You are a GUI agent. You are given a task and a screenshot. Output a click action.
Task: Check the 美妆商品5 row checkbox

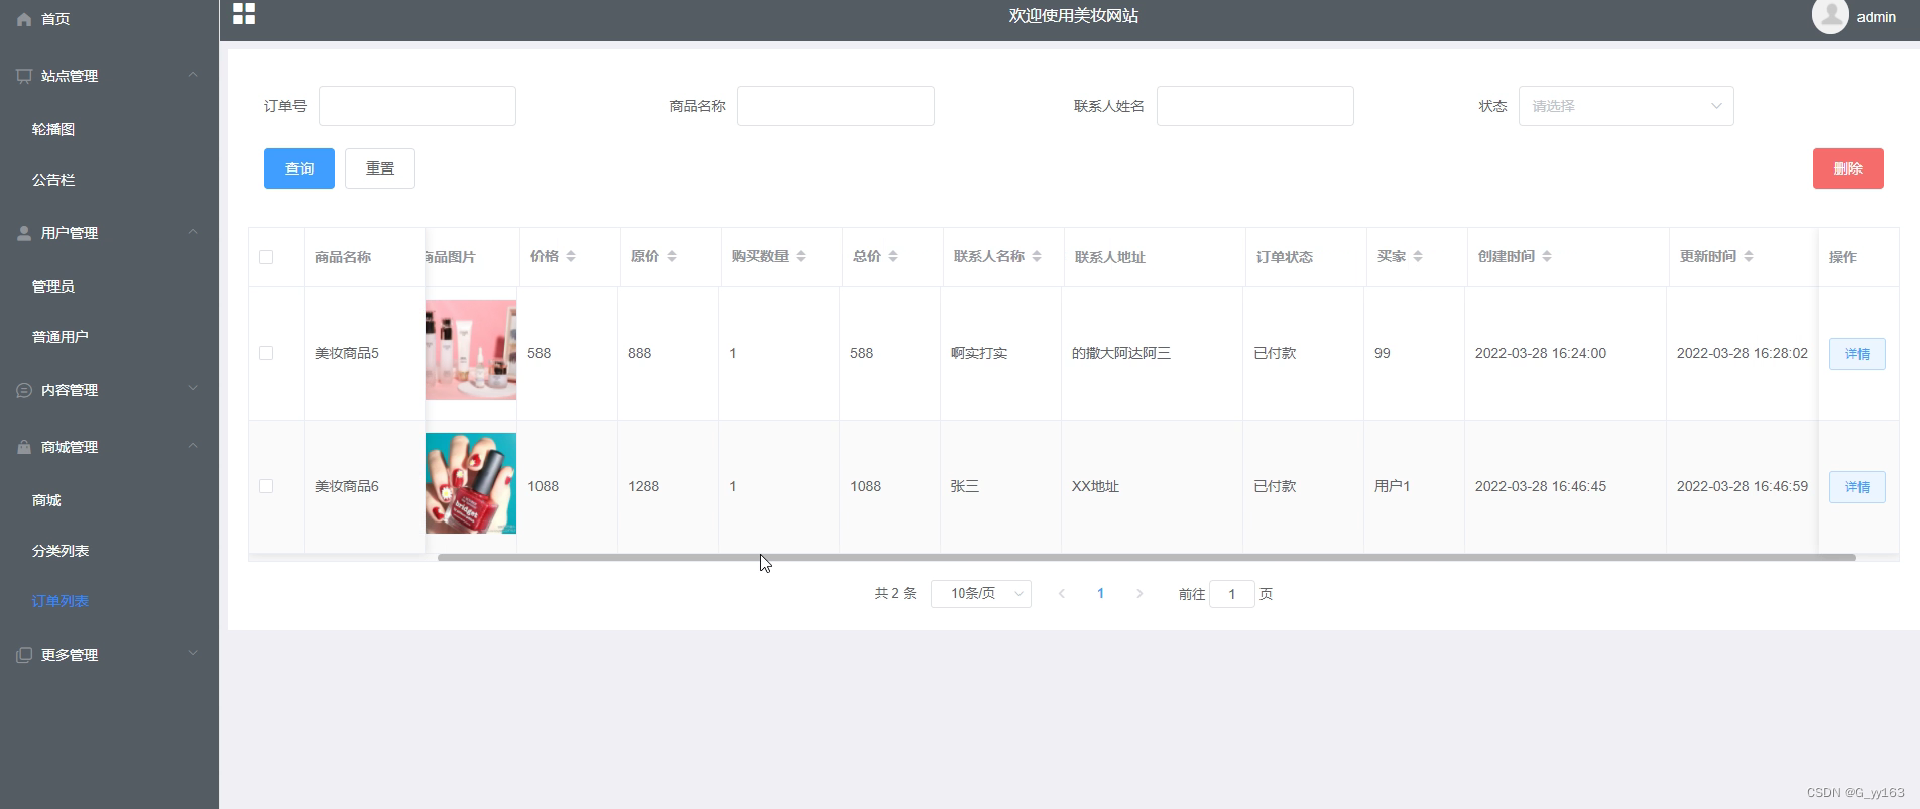(x=266, y=353)
